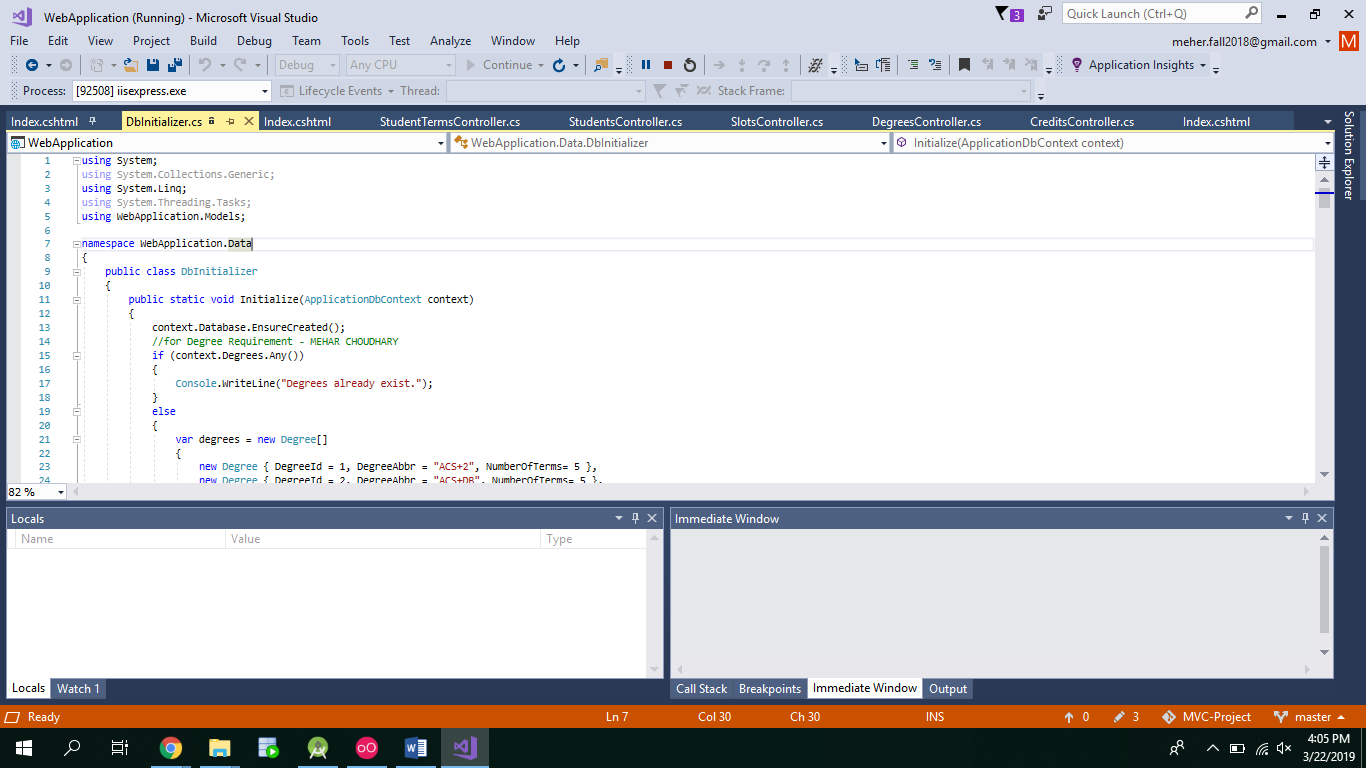Image resolution: width=1366 pixels, height=768 pixels.
Task: Open the Analyze menu
Action: pos(450,41)
